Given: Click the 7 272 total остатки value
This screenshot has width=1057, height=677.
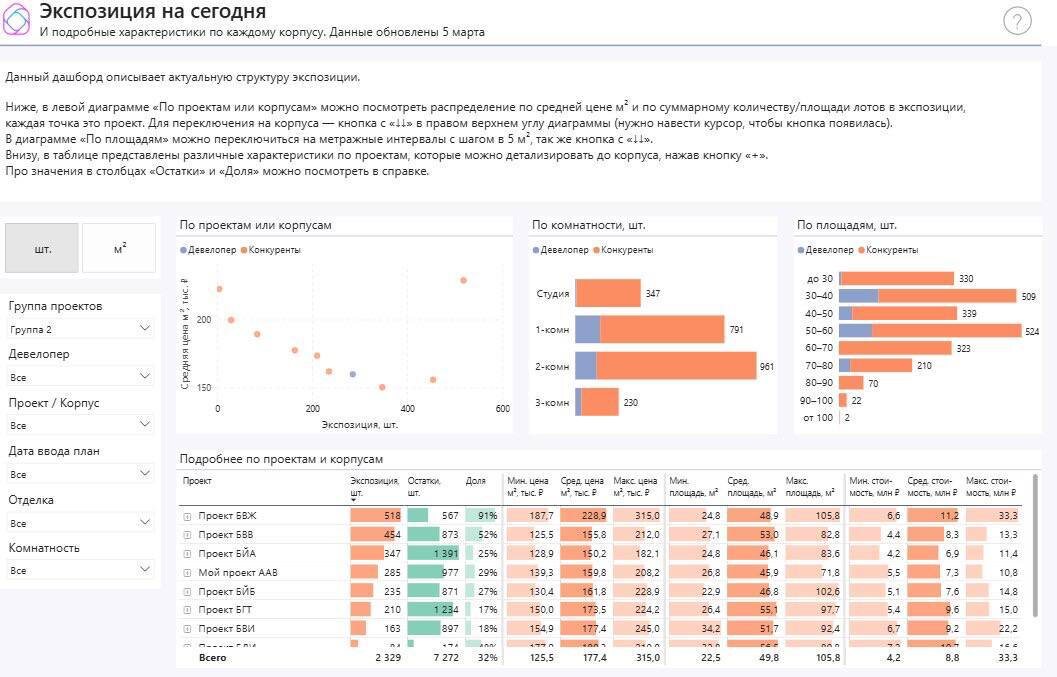Looking at the screenshot, I should click(x=446, y=657).
